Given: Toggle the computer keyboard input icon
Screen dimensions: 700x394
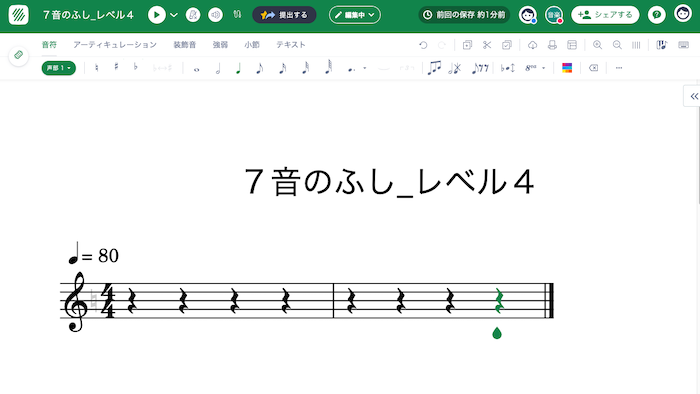Looking at the screenshot, I should [x=683, y=45].
